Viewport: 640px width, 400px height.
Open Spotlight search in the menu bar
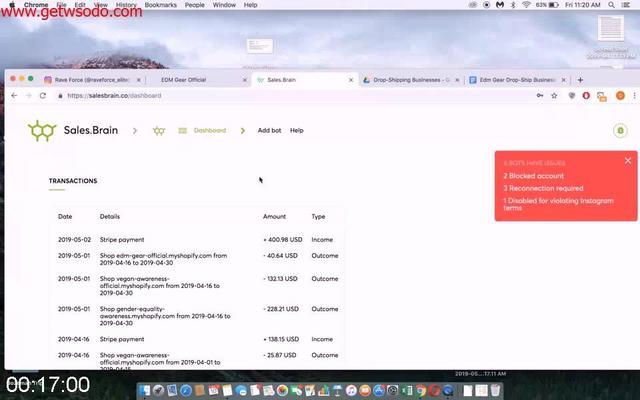[611, 5]
